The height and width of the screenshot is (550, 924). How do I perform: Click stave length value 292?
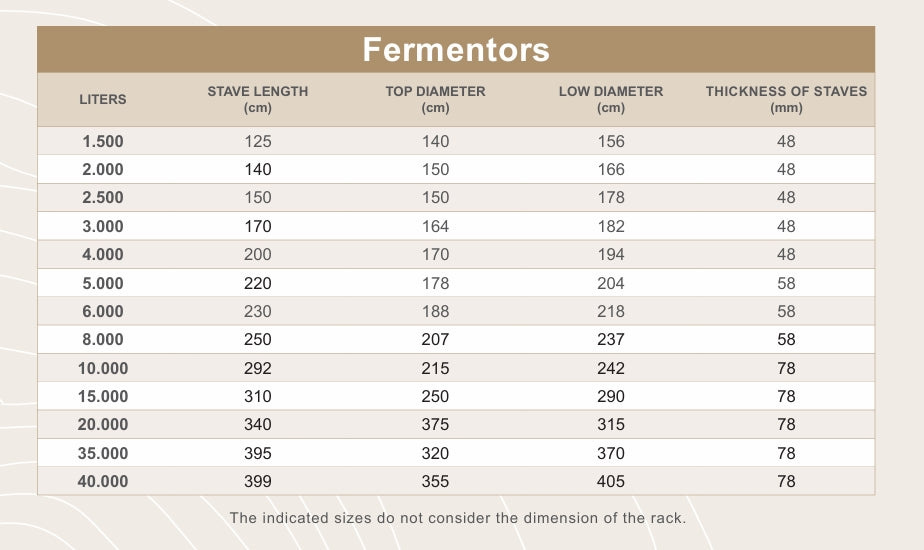[258, 368]
